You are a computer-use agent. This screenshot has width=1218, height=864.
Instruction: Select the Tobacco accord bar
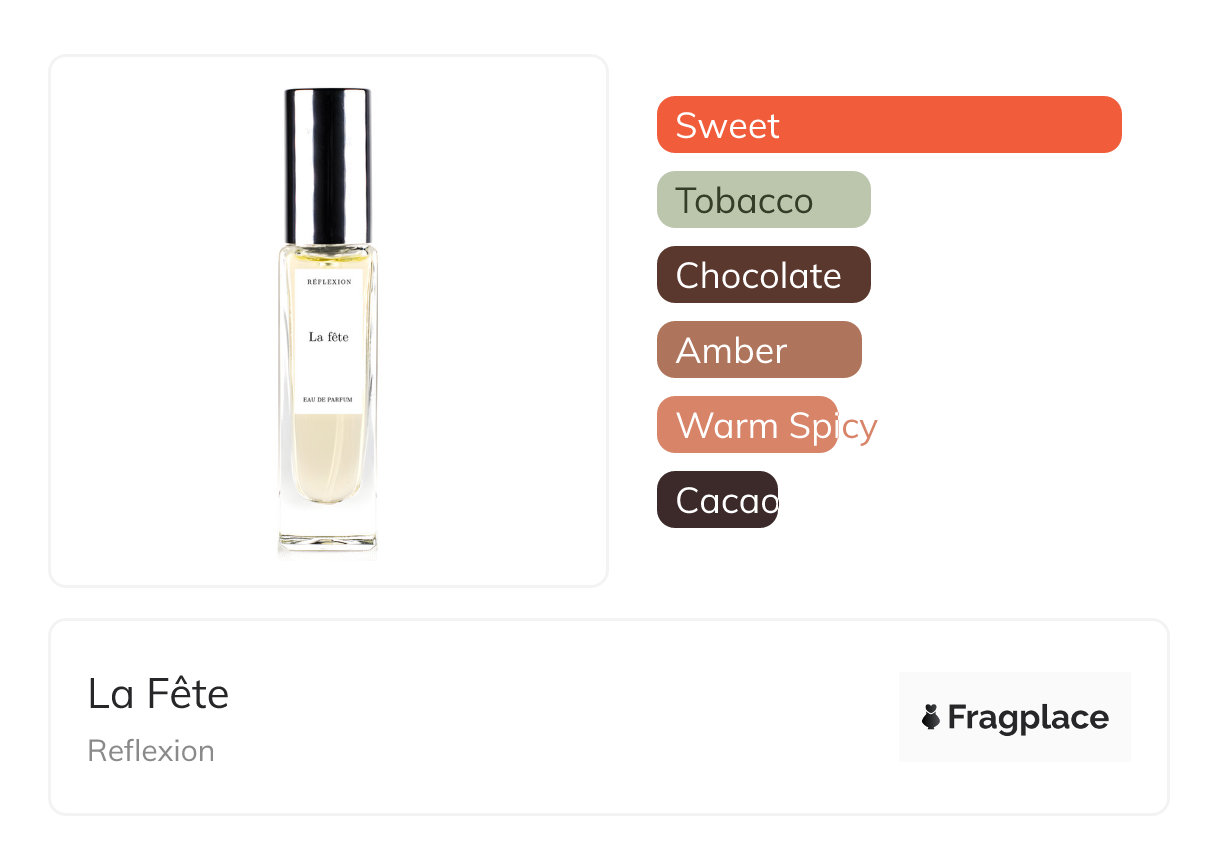pos(764,200)
